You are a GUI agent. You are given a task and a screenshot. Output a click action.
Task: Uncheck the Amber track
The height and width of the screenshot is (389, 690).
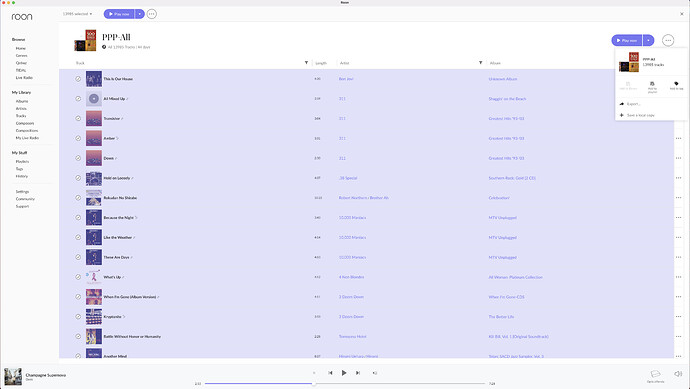[x=78, y=138]
